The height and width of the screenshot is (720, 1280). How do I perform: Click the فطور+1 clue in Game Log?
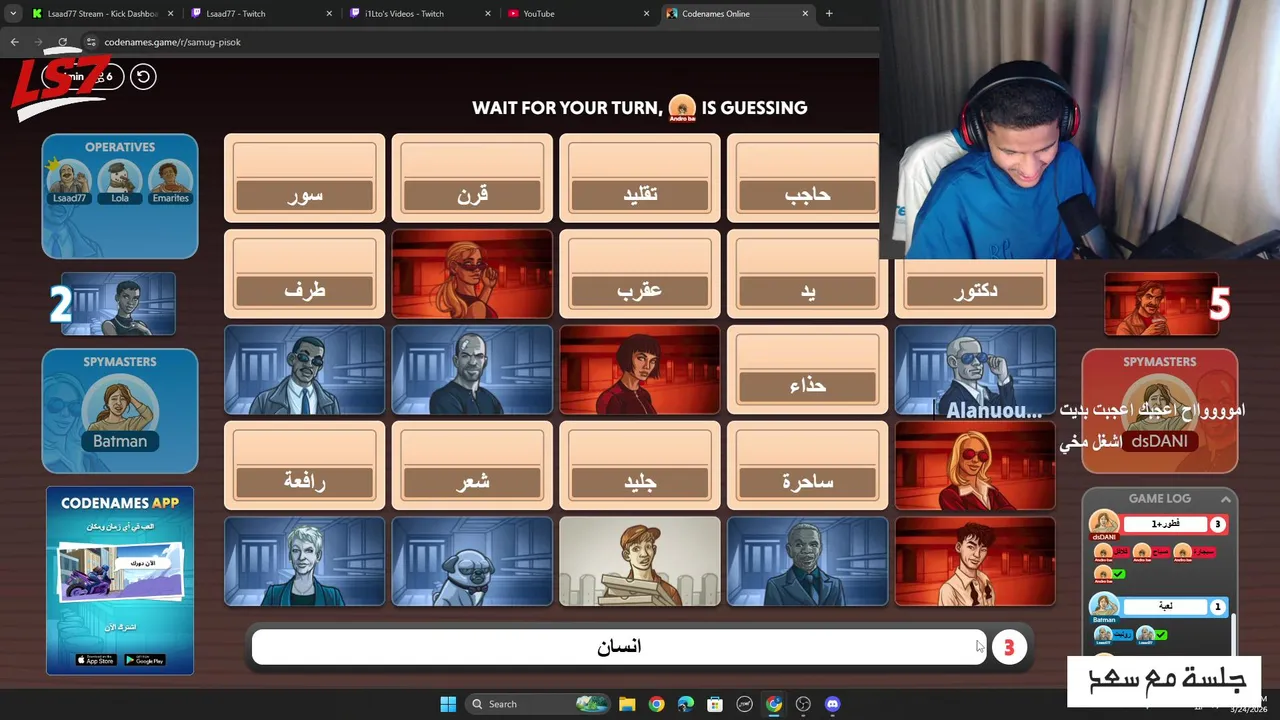pos(1165,524)
